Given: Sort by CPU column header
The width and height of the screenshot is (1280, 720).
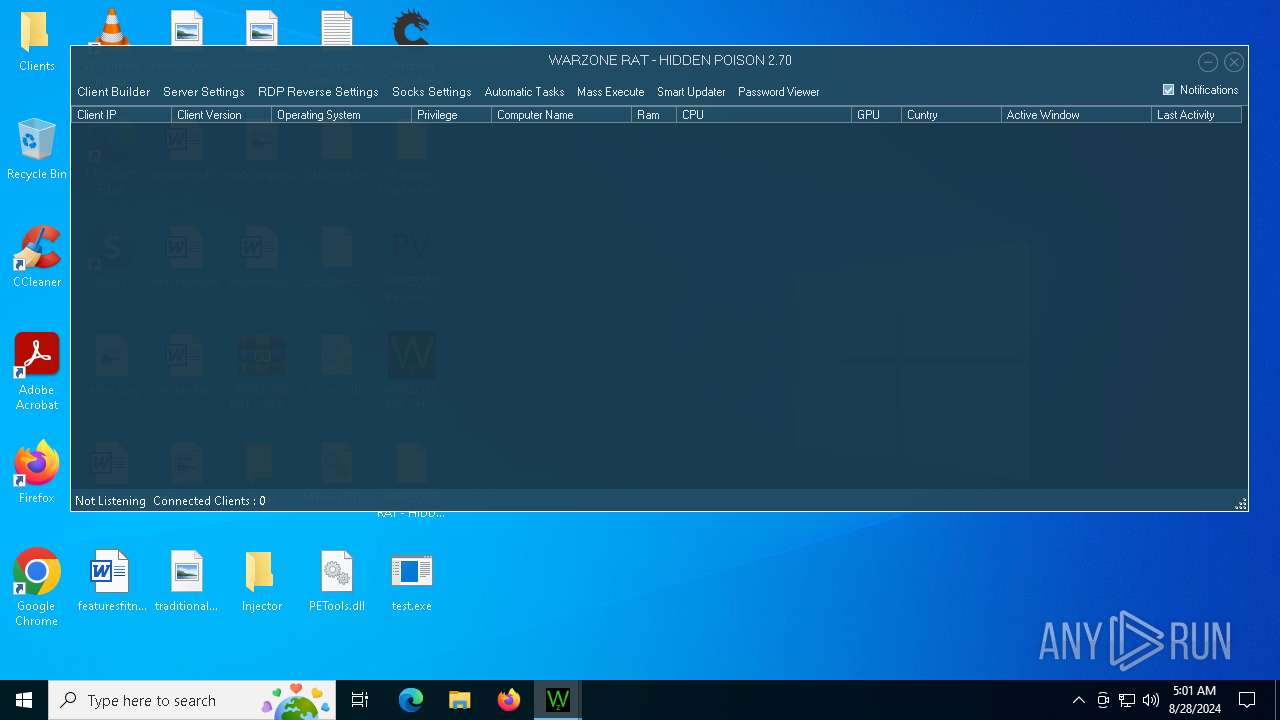Looking at the screenshot, I should (764, 115).
